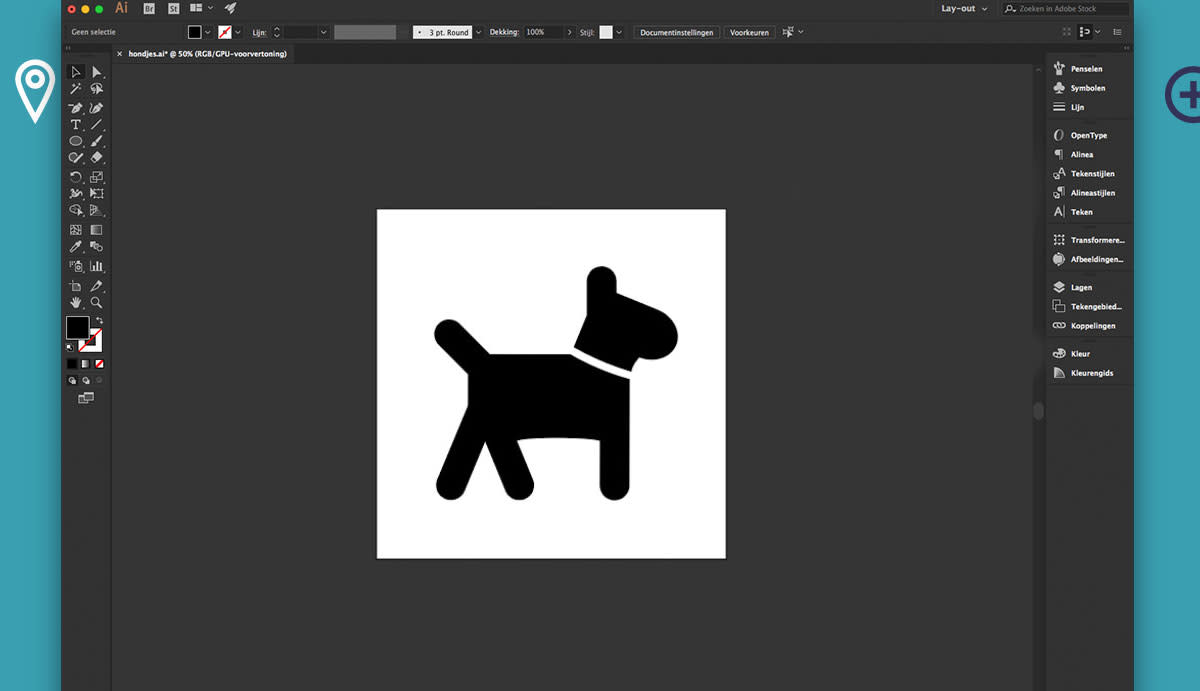This screenshot has height=691, width=1200.
Task: Open Adobe Stock (St) icon
Action: coord(174,8)
